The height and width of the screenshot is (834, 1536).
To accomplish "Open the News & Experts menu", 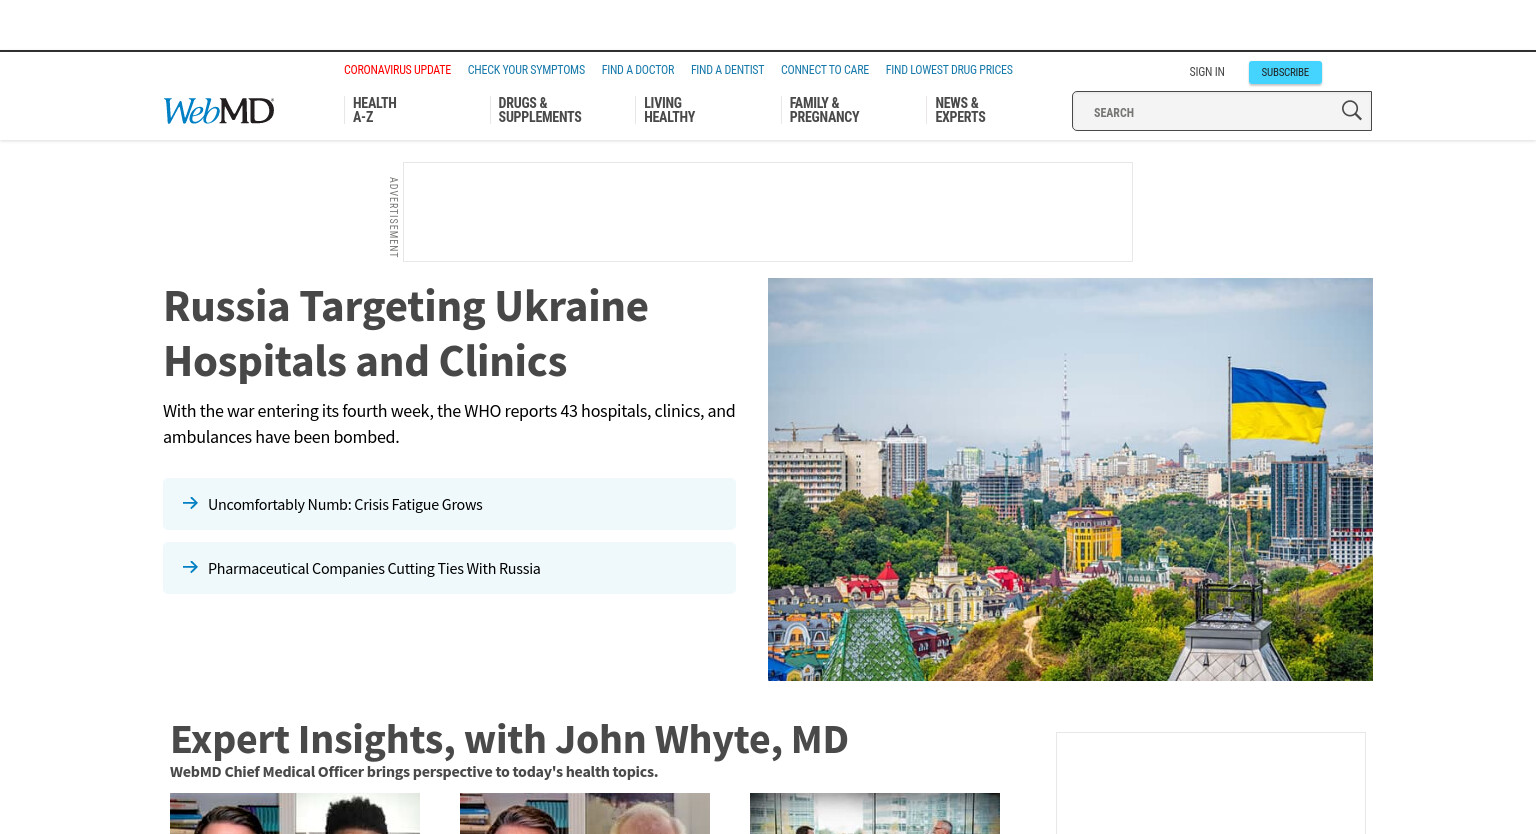I will coord(960,110).
